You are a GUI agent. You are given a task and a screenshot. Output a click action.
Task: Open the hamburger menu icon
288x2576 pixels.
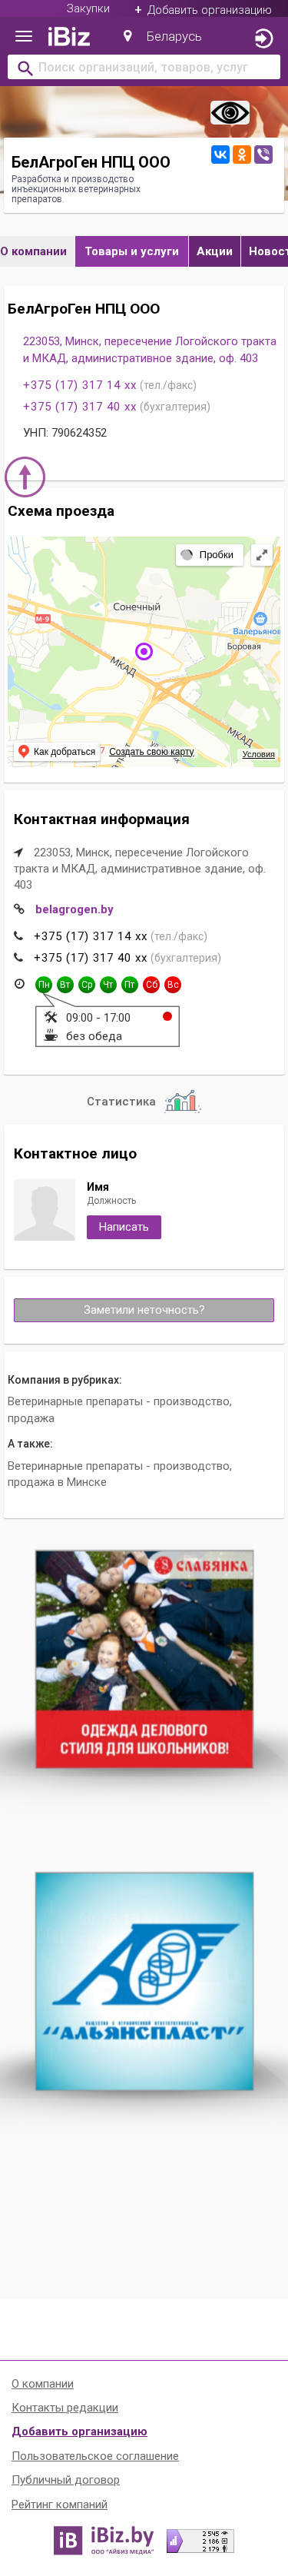pyautogui.click(x=24, y=37)
